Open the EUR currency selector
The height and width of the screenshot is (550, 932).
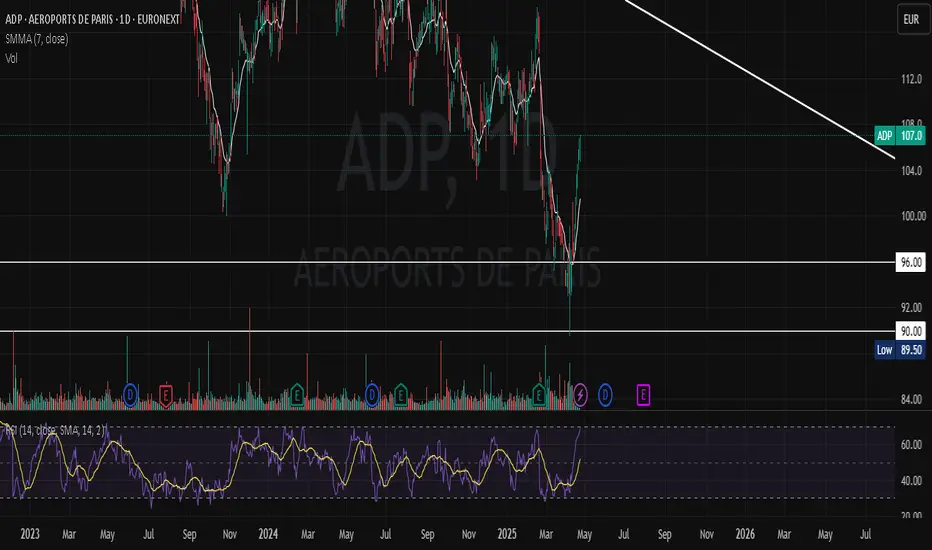click(911, 20)
